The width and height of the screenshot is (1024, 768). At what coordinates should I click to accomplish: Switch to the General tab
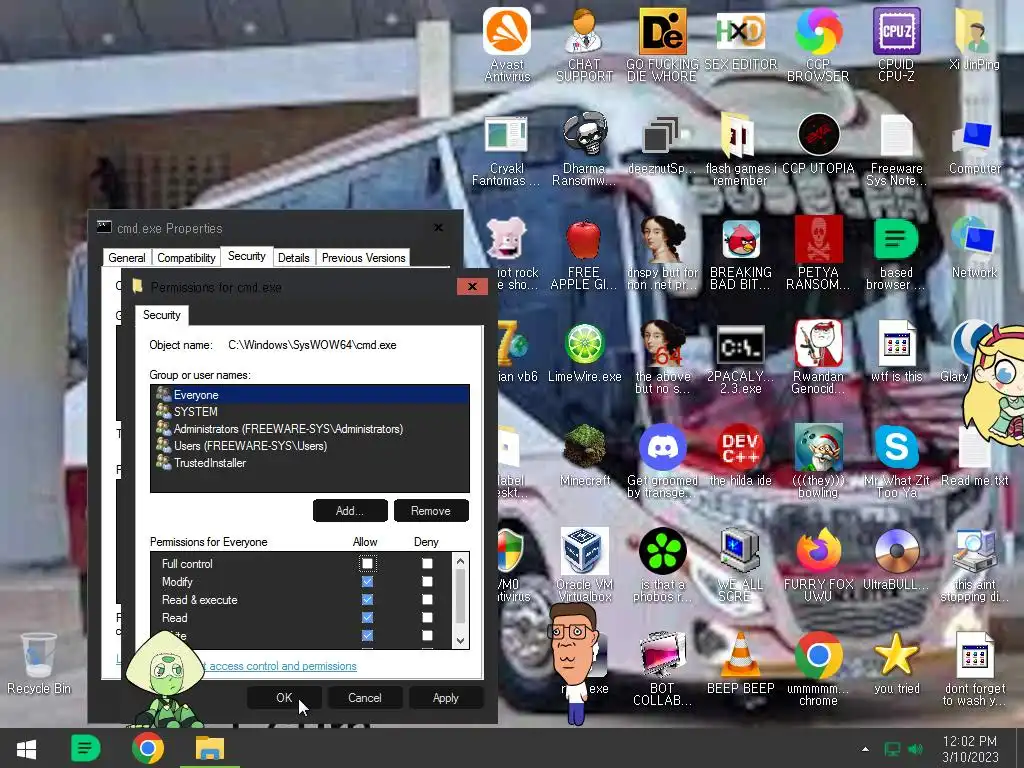pos(127,258)
